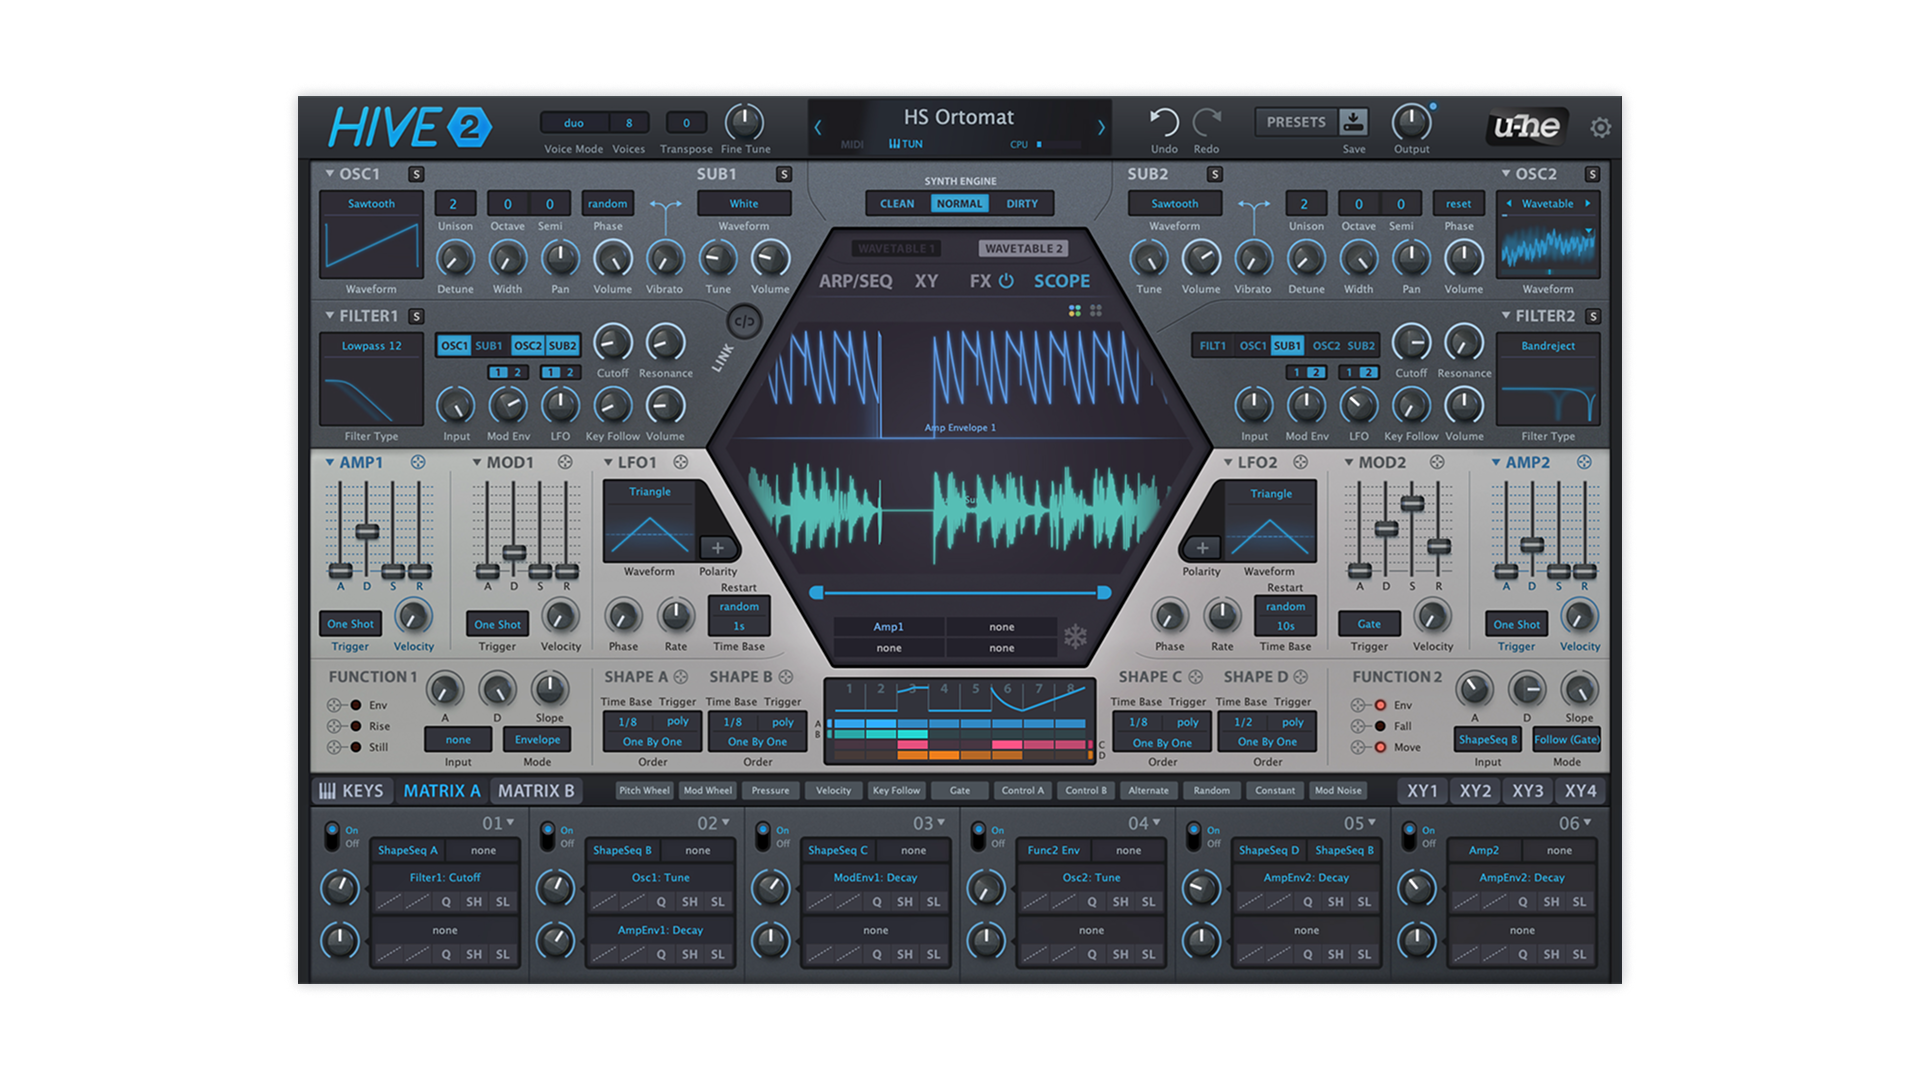Click the FX power icon
1920x1080 pixels.
[1006, 281]
